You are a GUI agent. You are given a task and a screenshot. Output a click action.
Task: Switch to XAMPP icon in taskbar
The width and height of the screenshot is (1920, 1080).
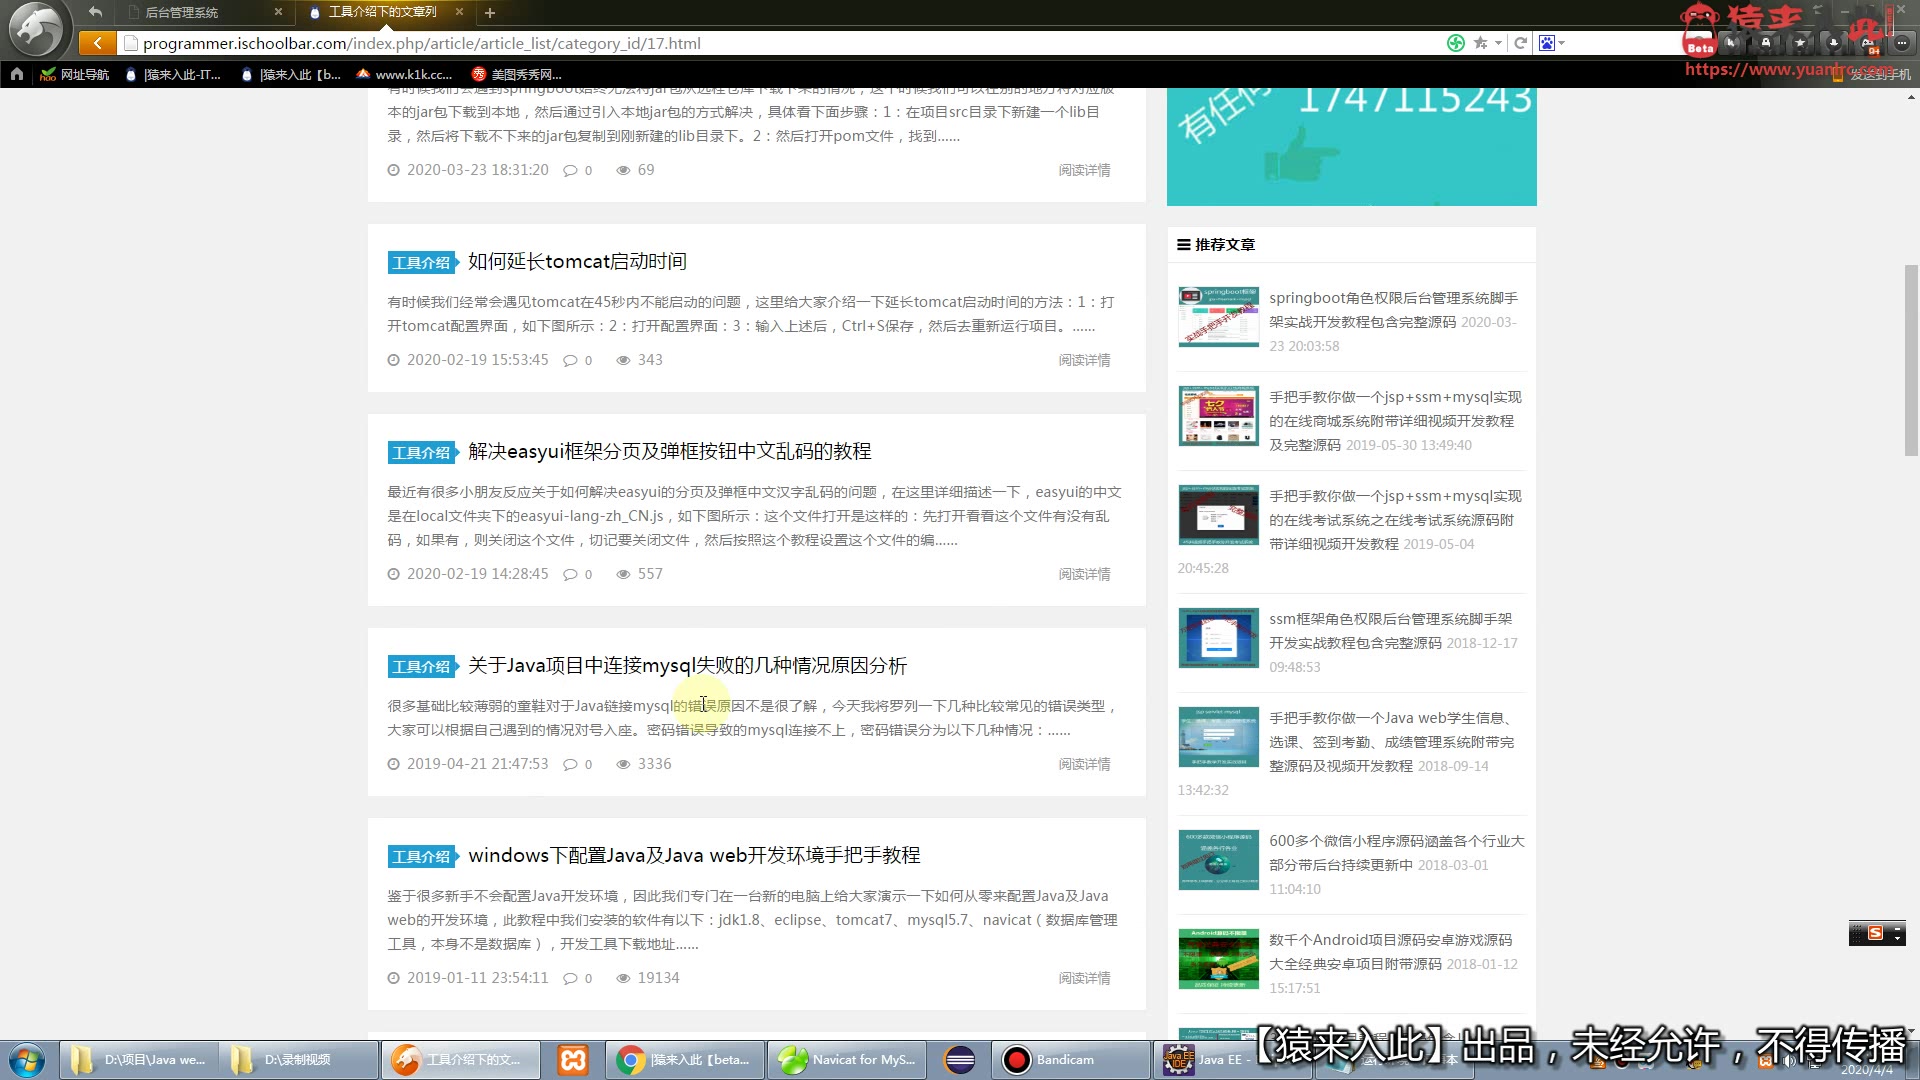[573, 1060]
